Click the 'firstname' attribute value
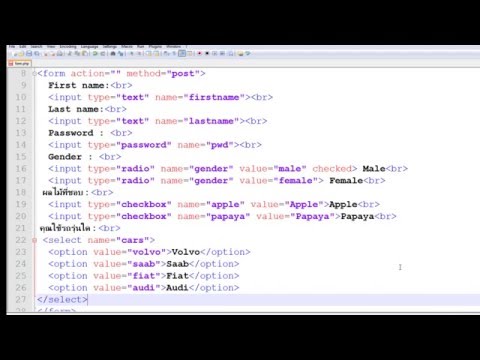480x360 pixels. [x=214, y=97]
